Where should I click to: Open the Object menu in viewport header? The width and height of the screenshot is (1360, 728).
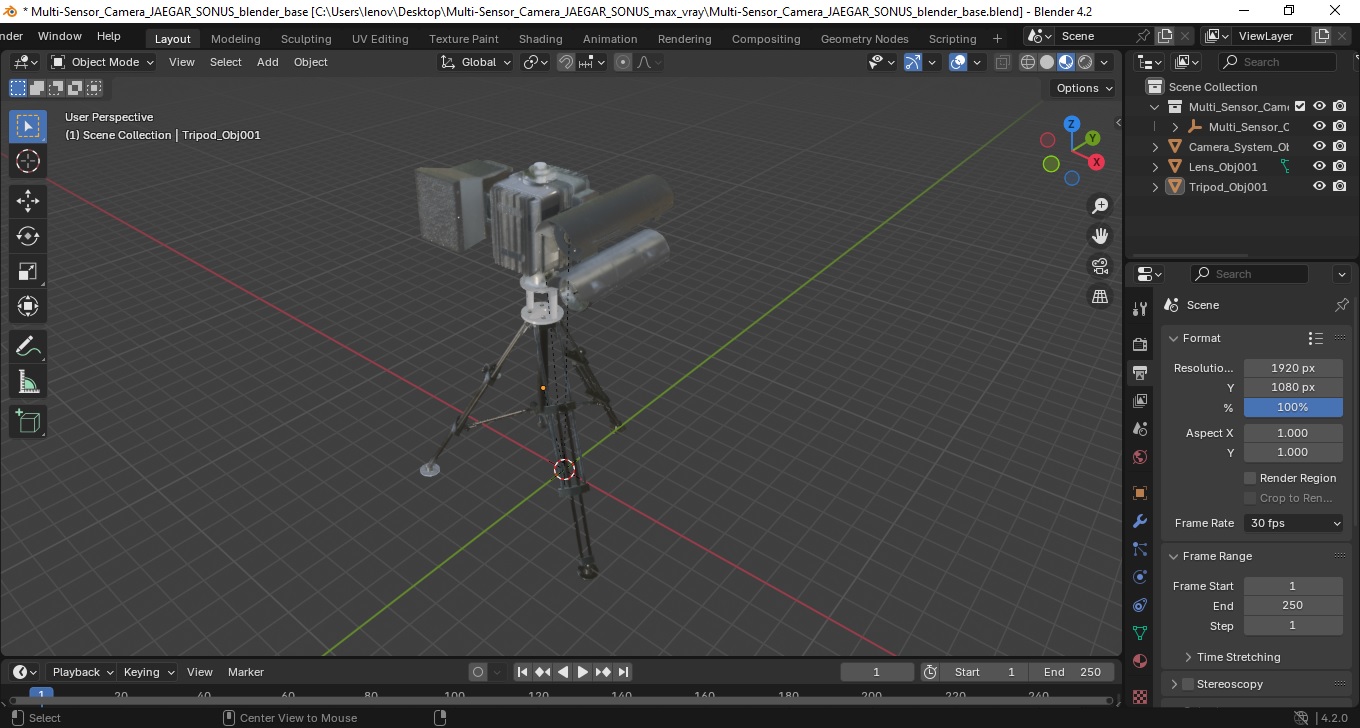pyautogui.click(x=310, y=62)
